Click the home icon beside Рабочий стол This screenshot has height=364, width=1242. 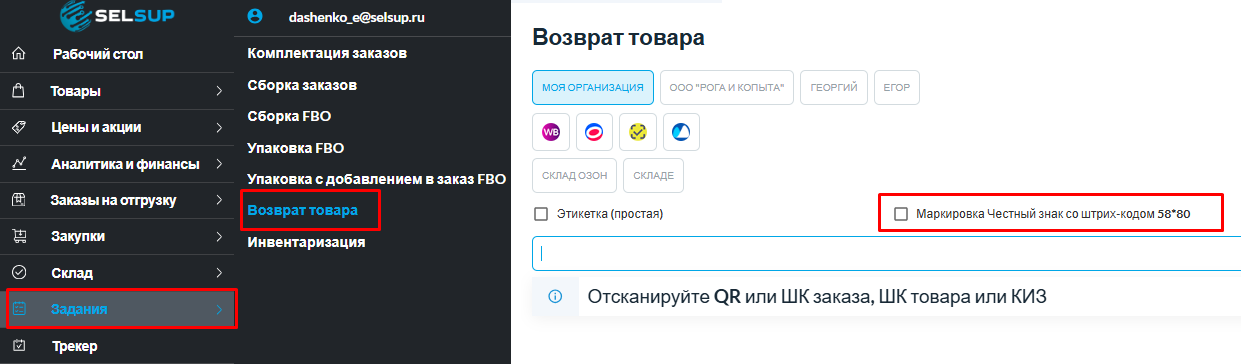tap(18, 54)
